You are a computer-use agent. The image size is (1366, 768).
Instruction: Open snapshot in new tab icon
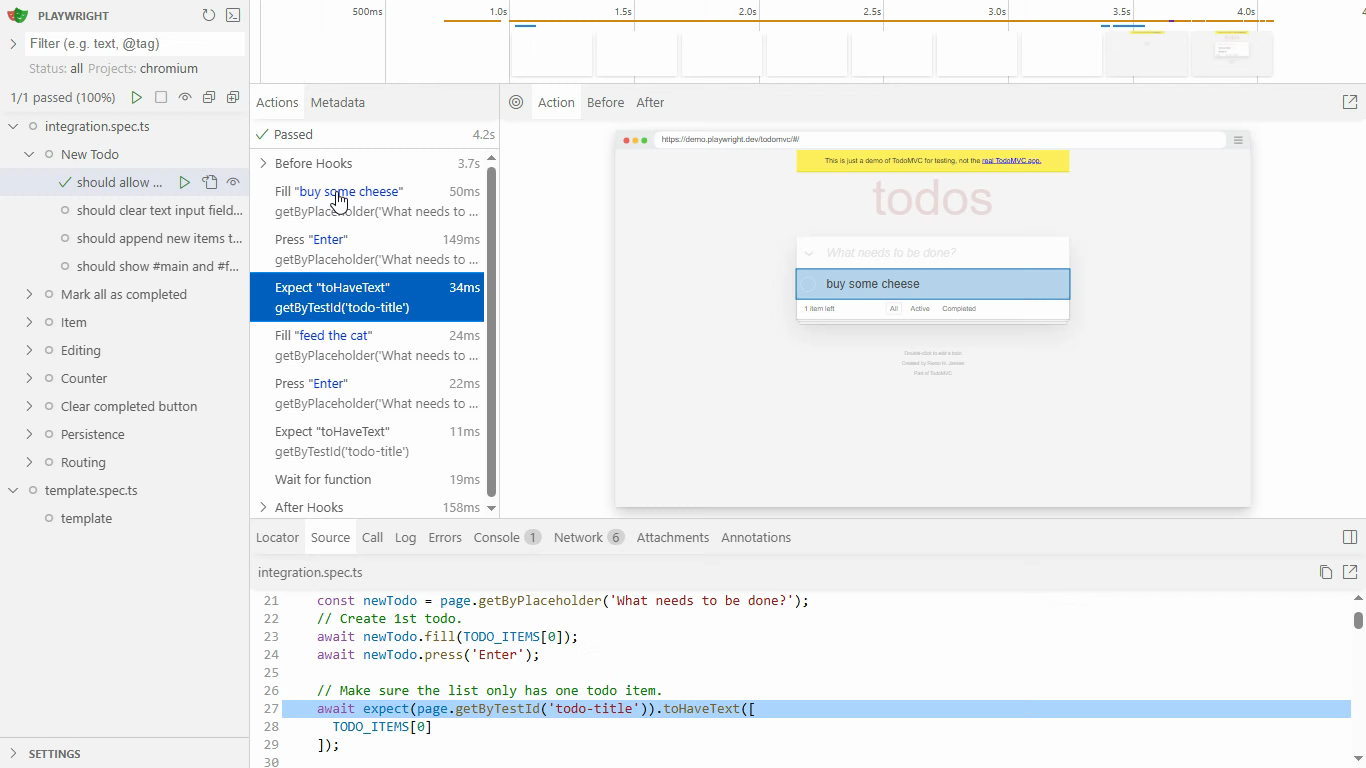1350,102
